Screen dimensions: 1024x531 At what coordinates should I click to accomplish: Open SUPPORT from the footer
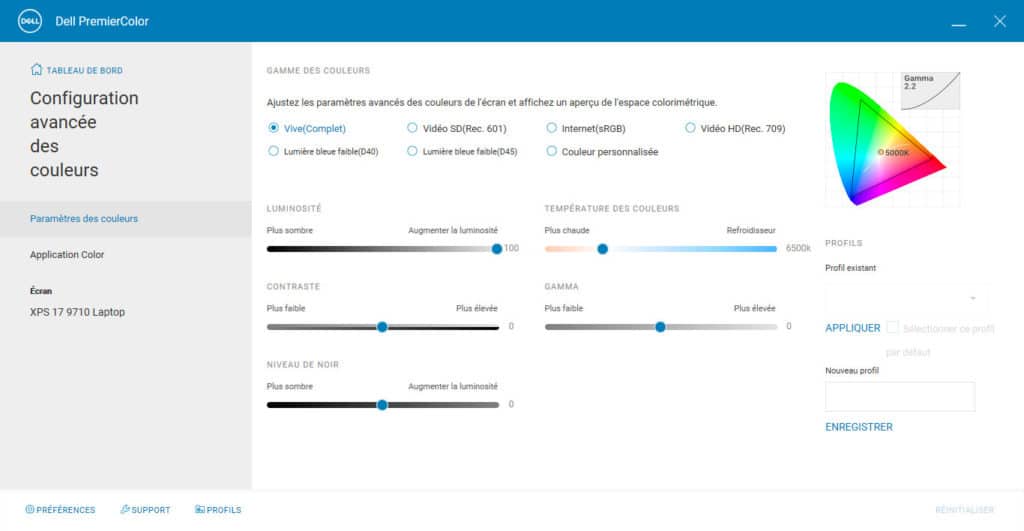pyautogui.click(x=145, y=509)
